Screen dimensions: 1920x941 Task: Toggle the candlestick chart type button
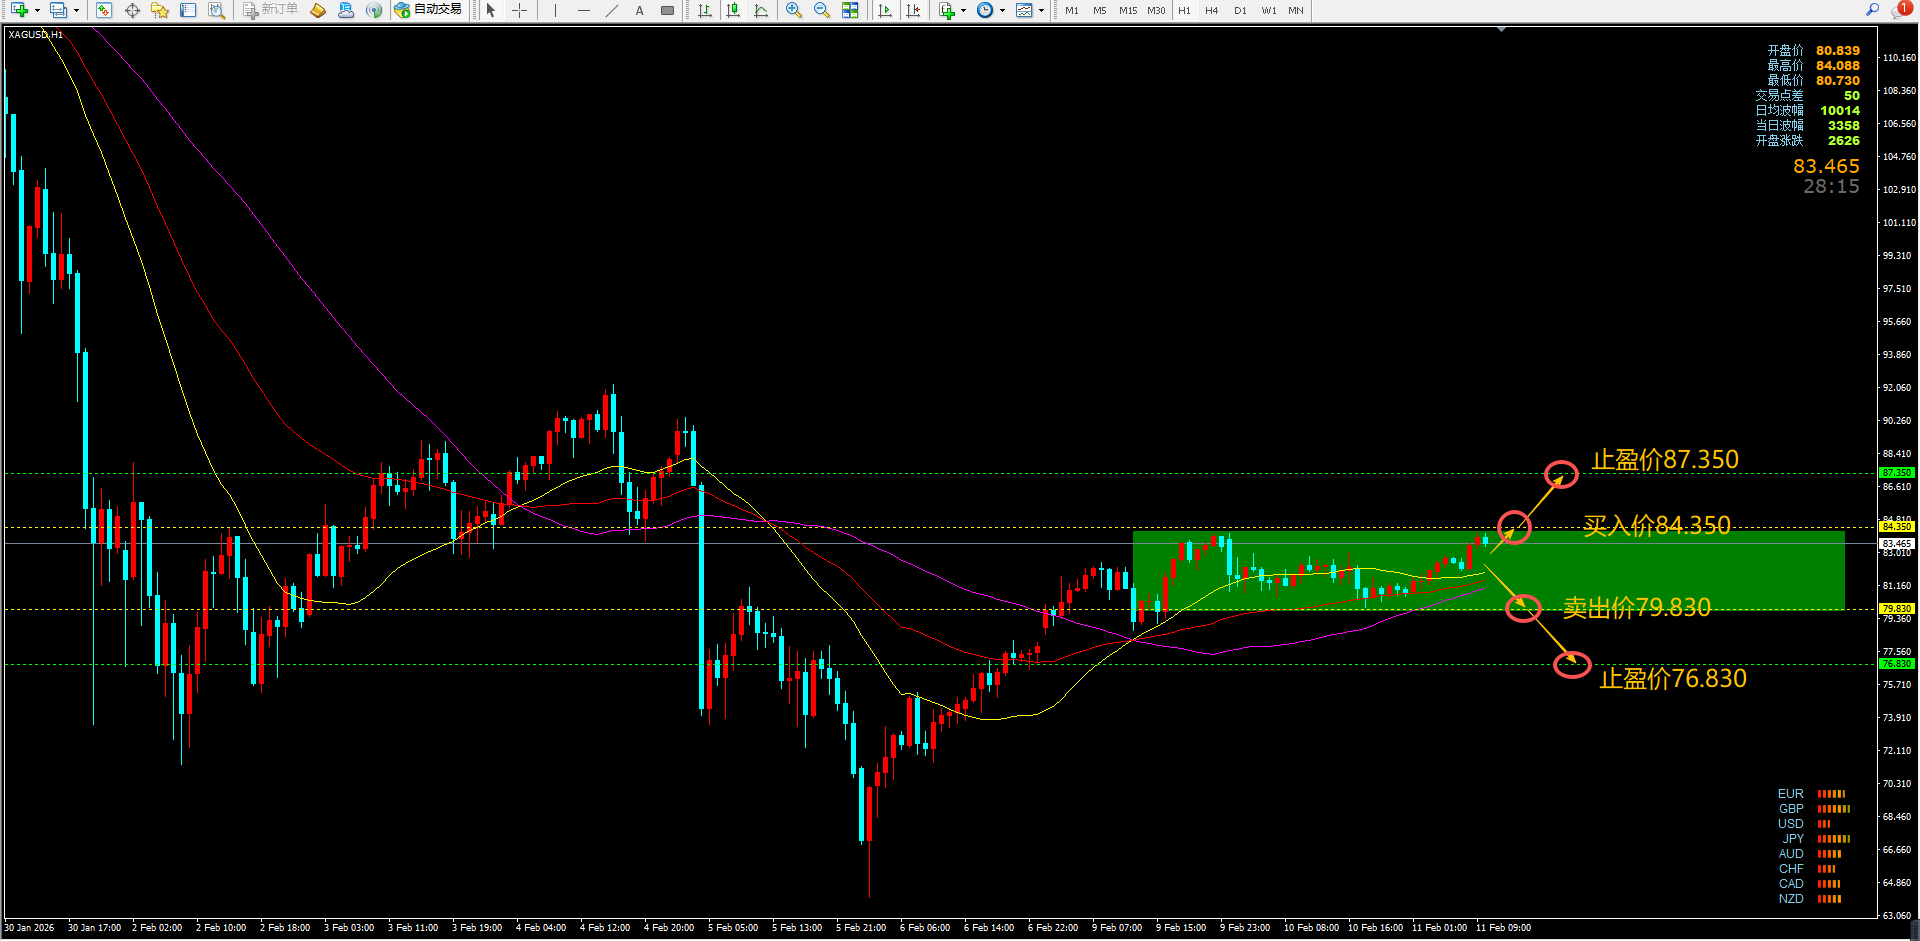point(733,10)
